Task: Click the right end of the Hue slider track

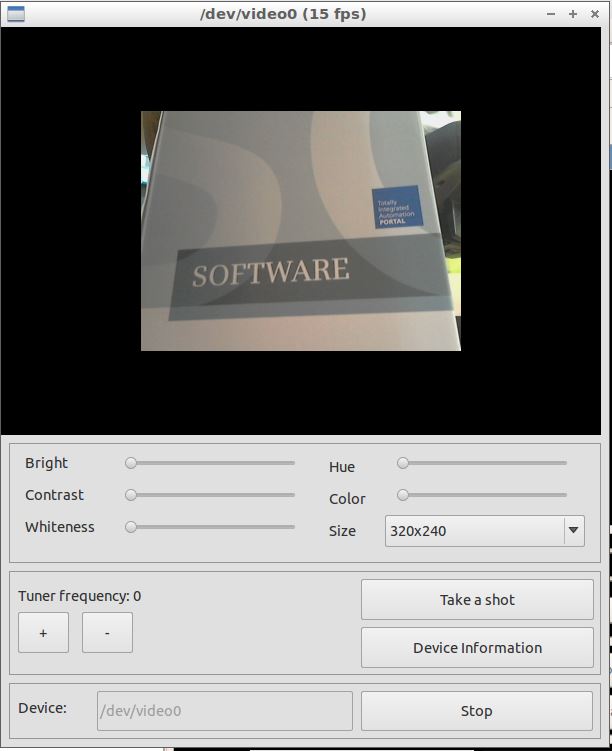Action: point(563,463)
